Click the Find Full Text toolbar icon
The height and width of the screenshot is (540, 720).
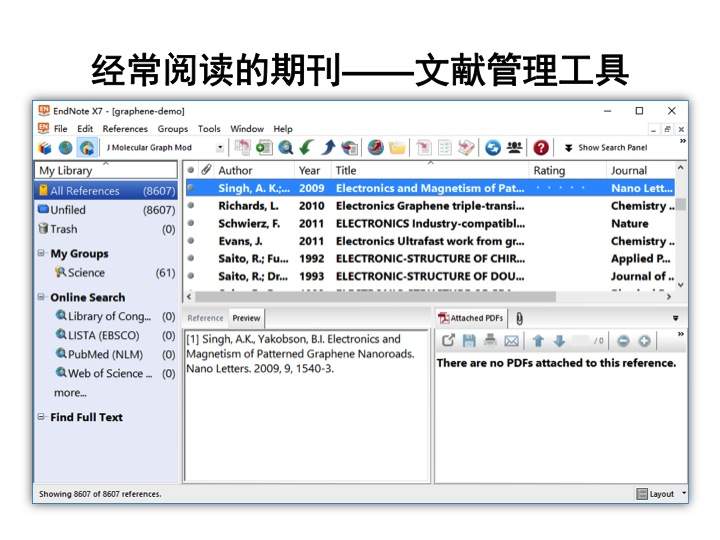[349, 147]
